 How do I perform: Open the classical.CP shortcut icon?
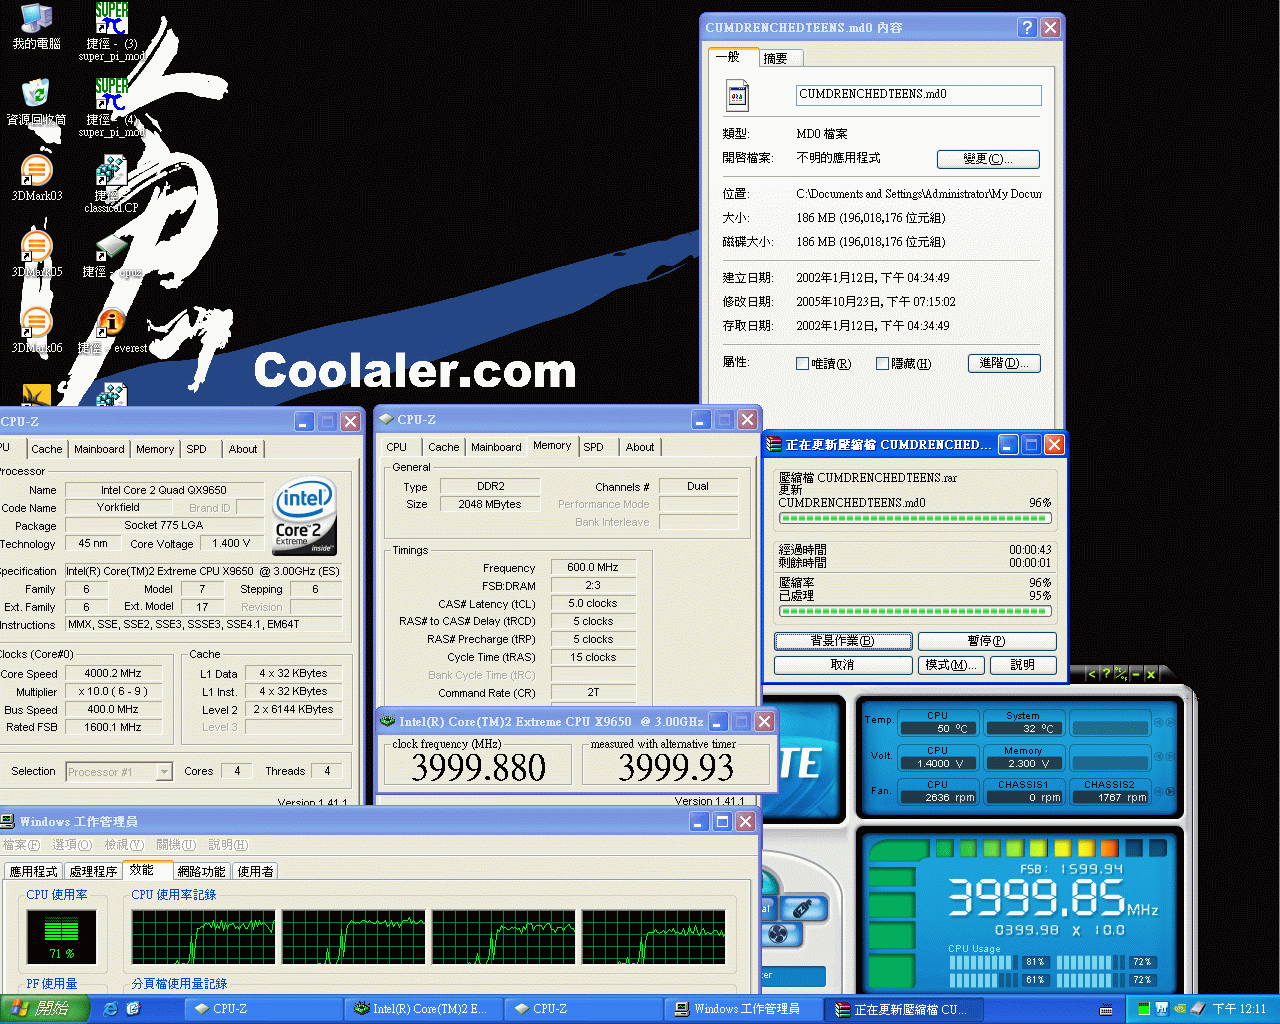[x=111, y=172]
